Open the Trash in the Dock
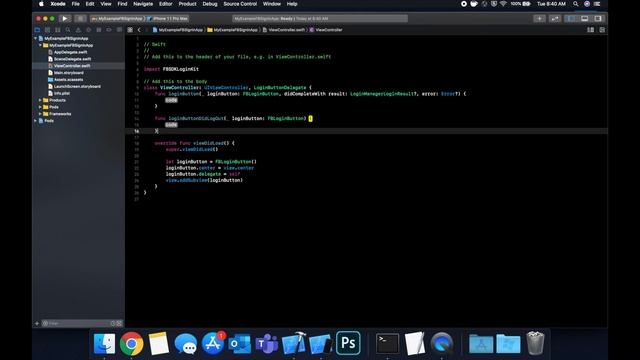The image size is (640, 360). pyautogui.click(x=535, y=343)
